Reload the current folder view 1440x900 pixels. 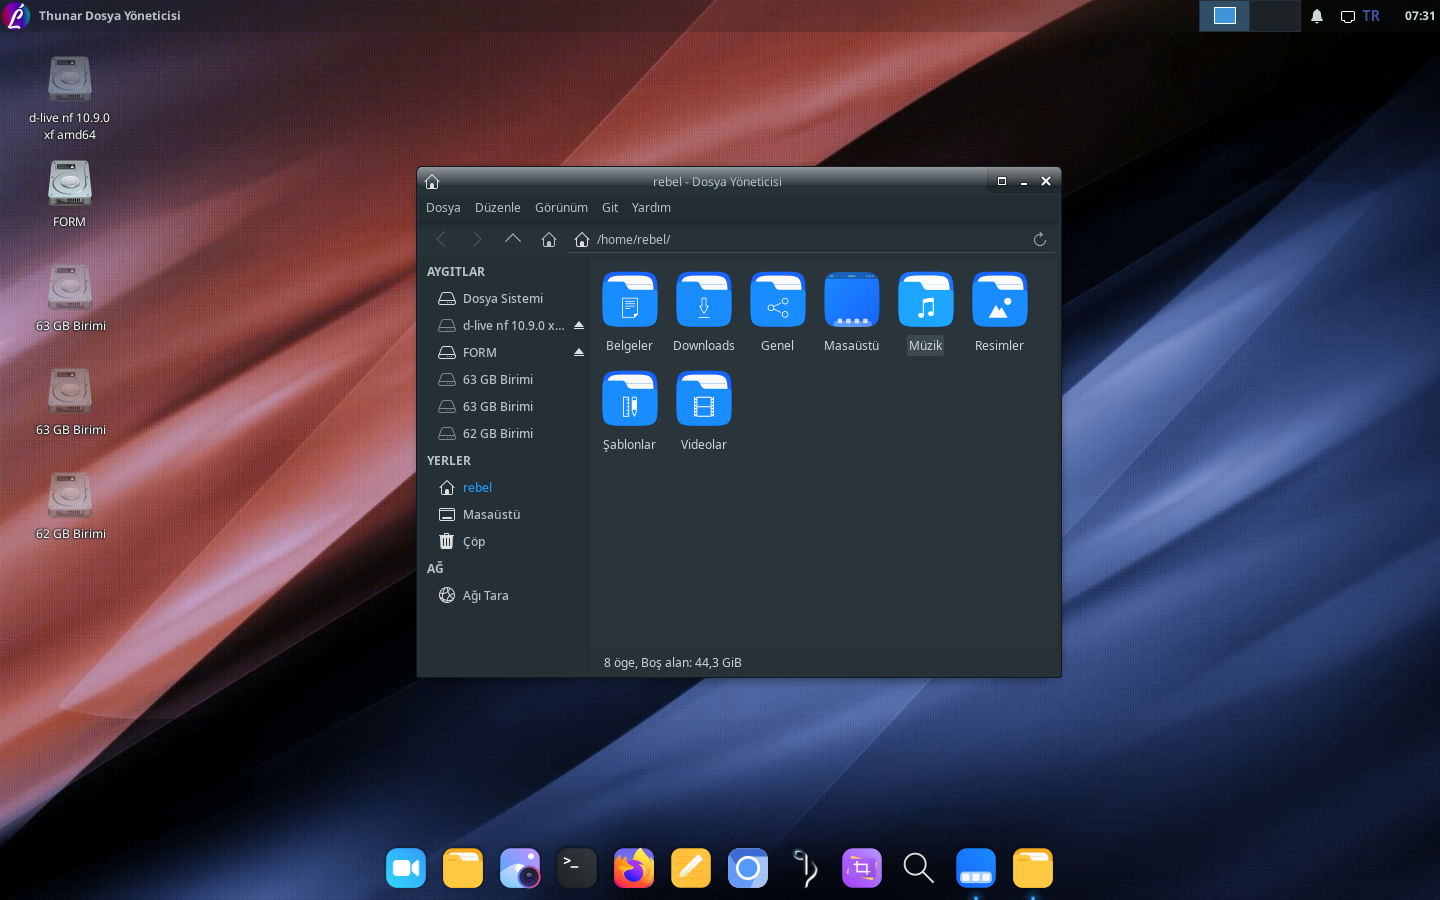coord(1039,239)
